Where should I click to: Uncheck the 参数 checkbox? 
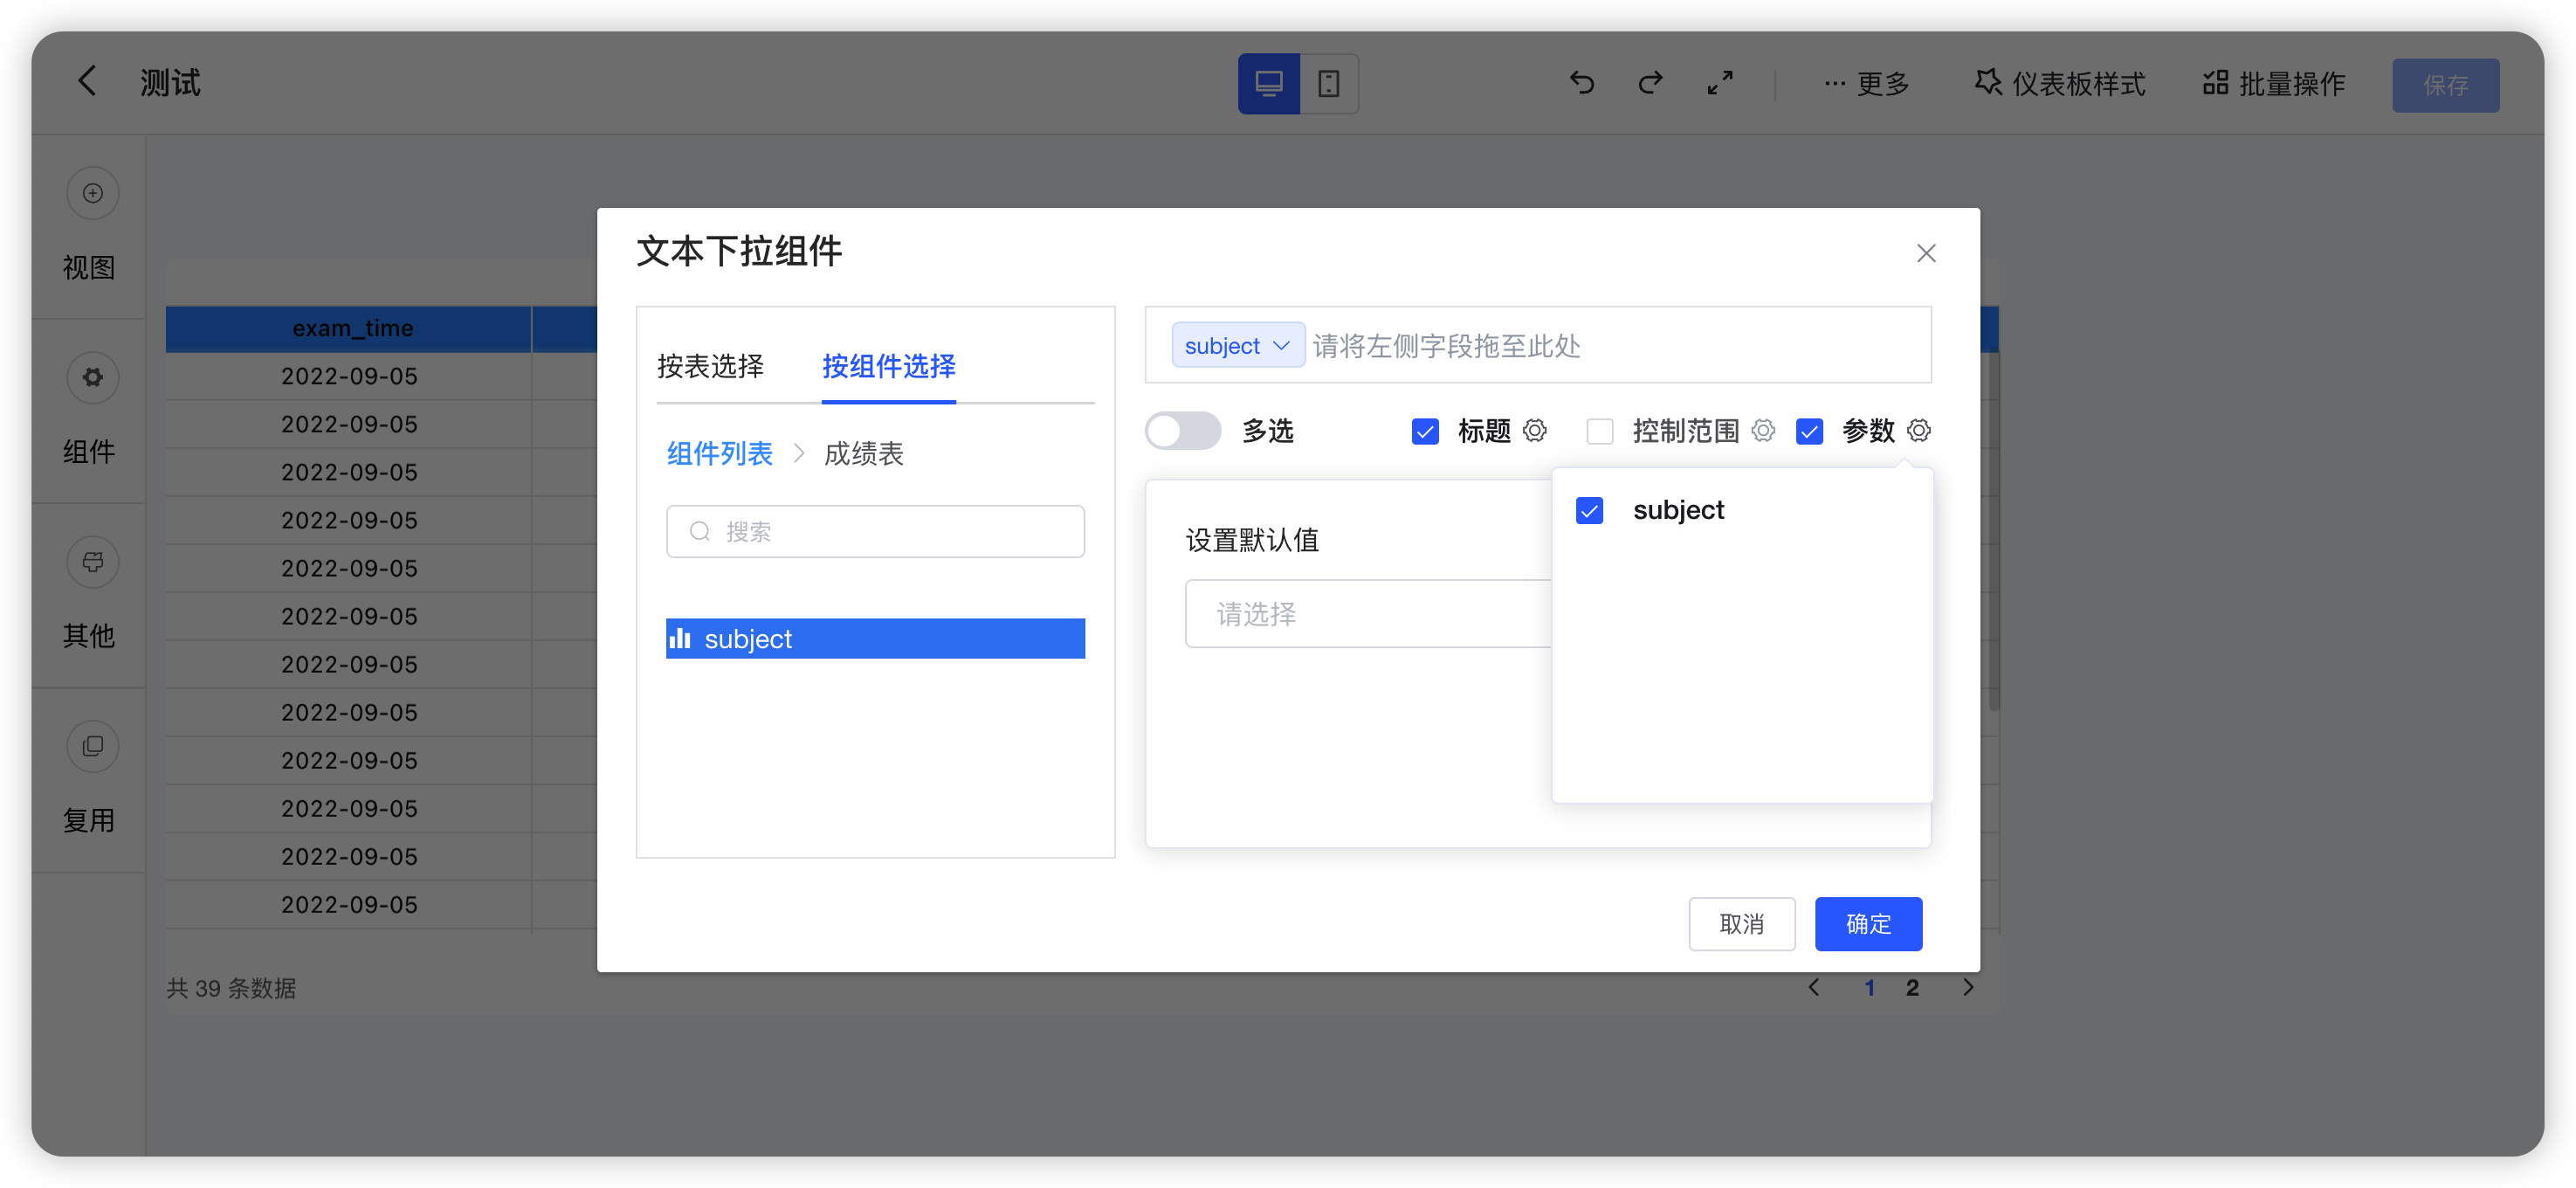click(1809, 431)
